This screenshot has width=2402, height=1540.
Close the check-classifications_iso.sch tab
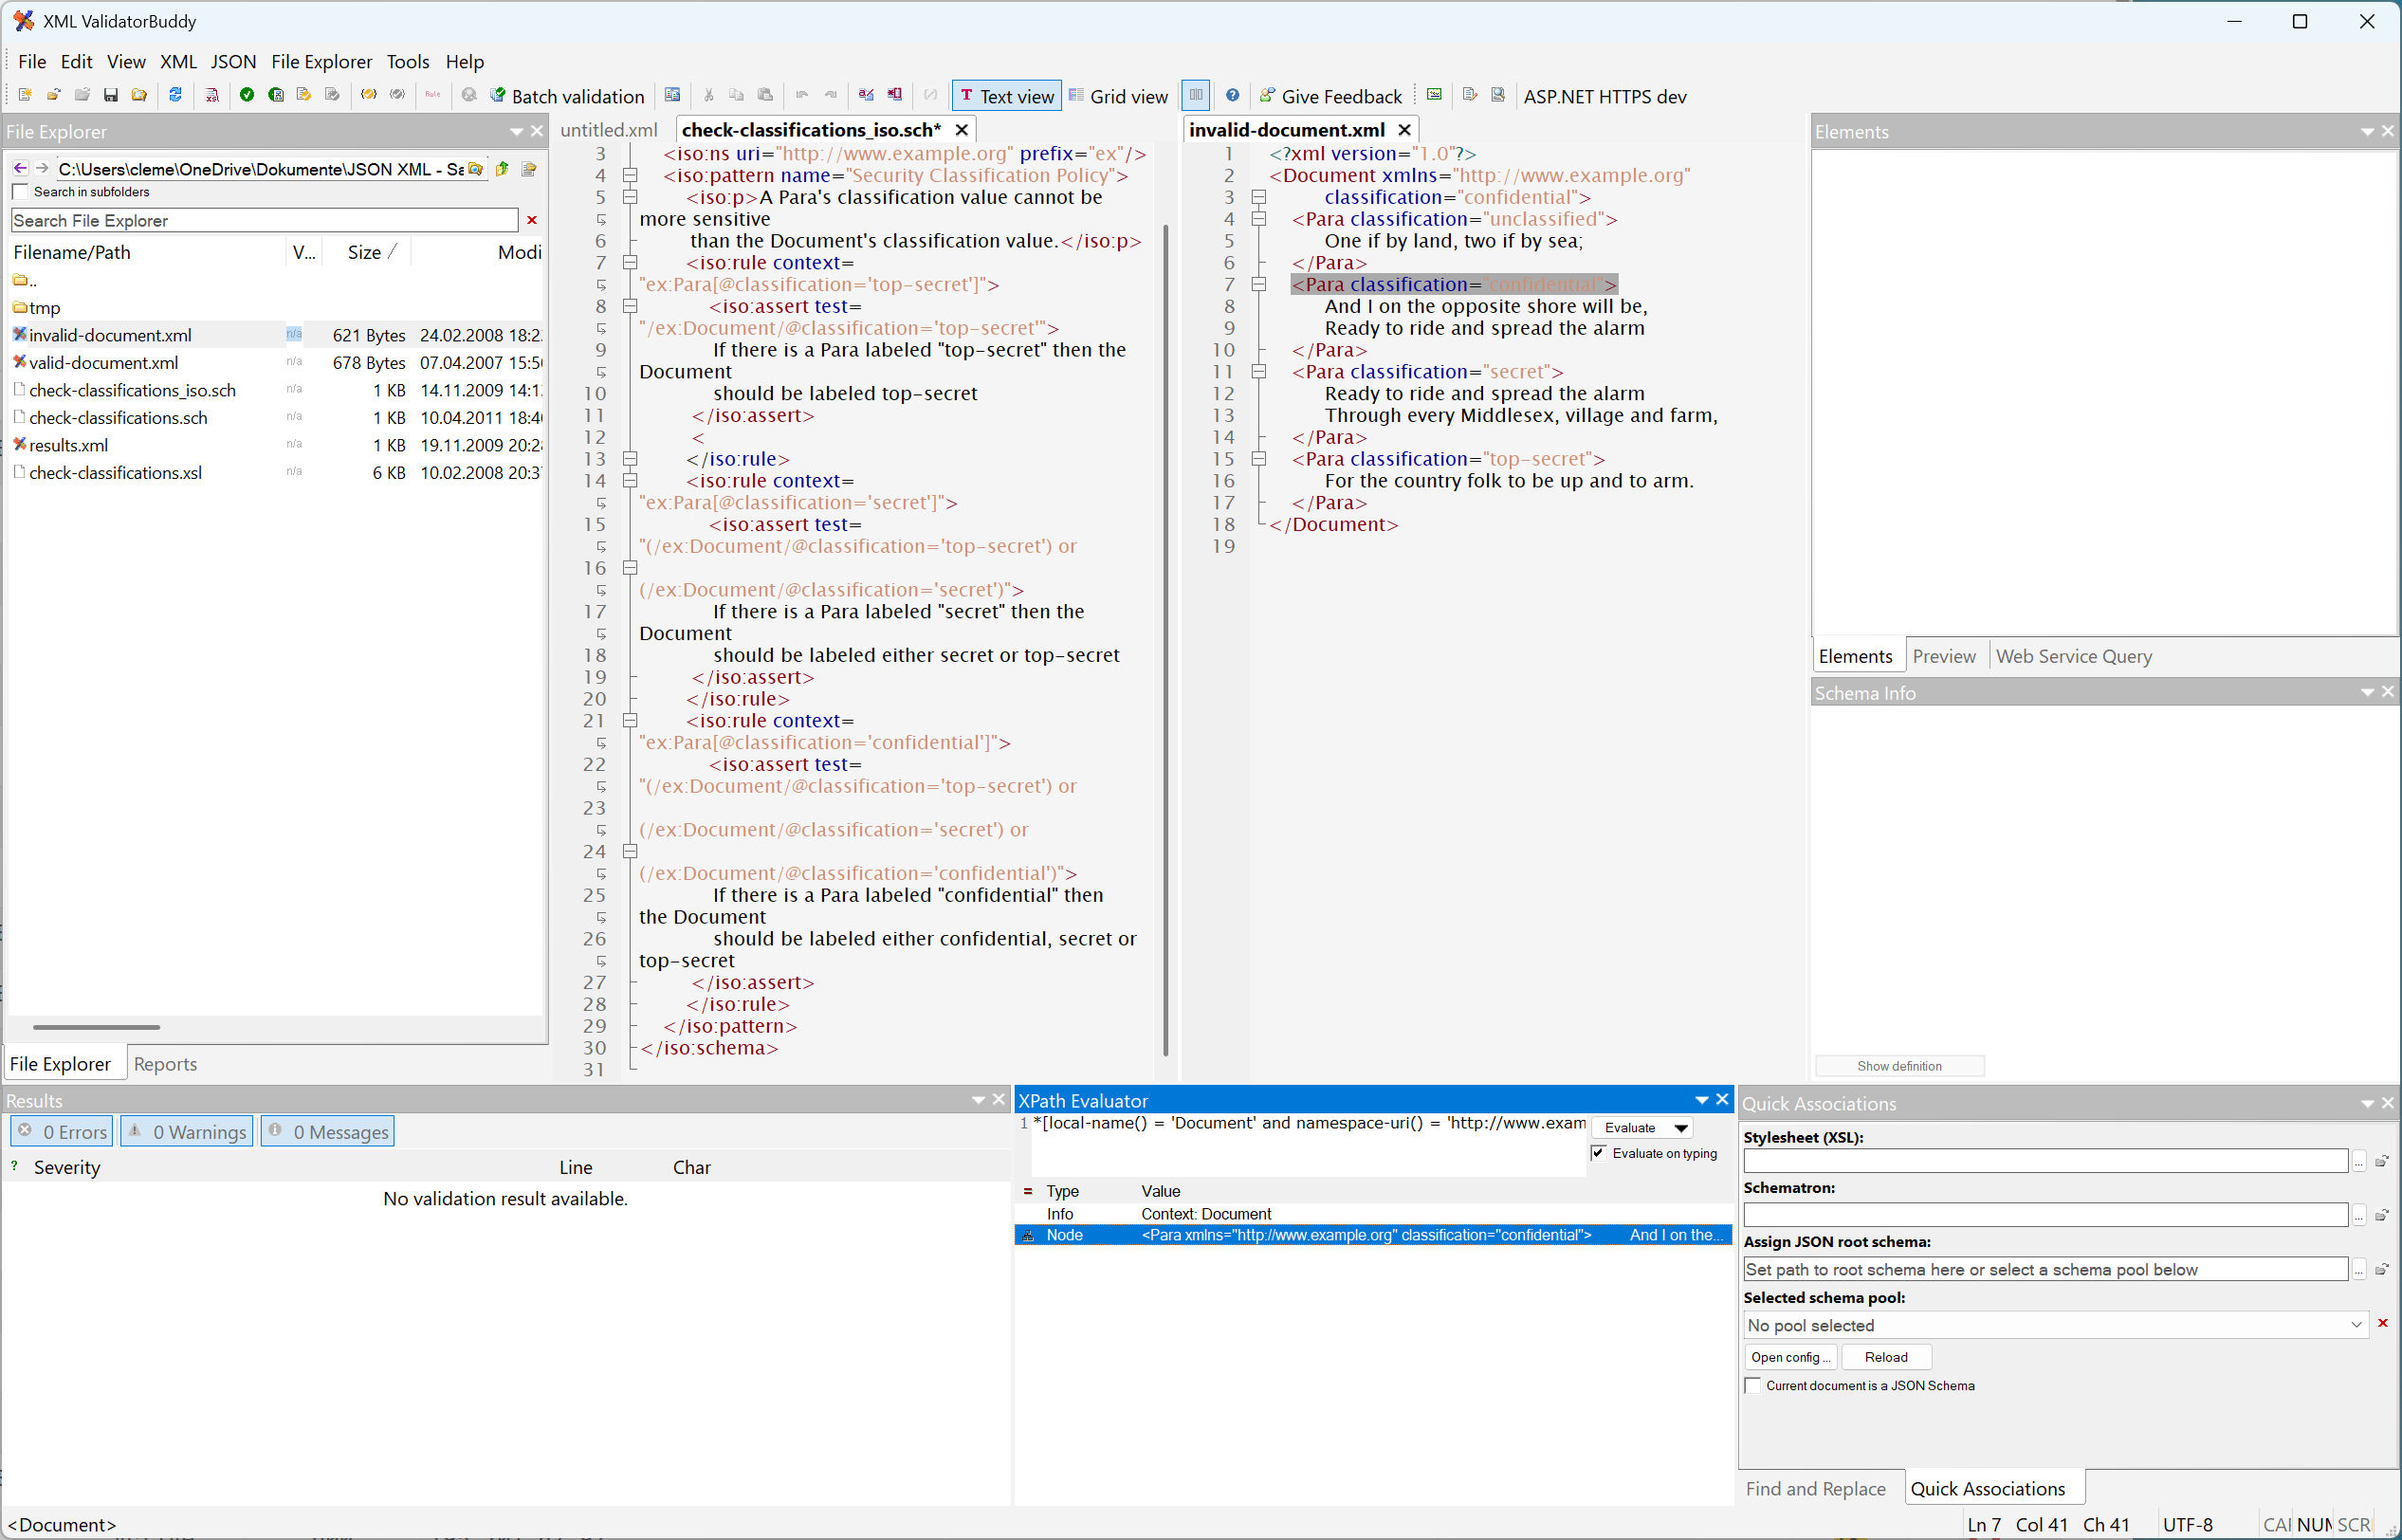pyautogui.click(x=961, y=130)
